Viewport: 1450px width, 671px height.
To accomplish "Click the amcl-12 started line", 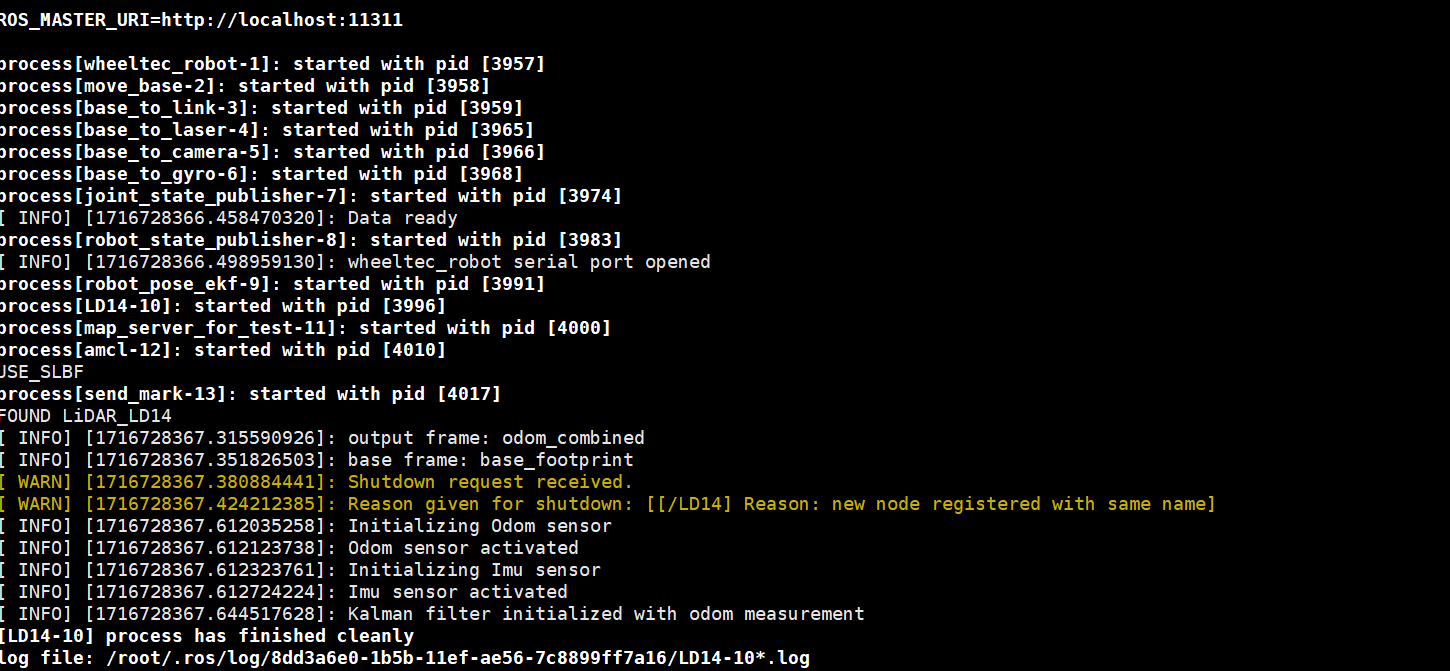I will (223, 350).
